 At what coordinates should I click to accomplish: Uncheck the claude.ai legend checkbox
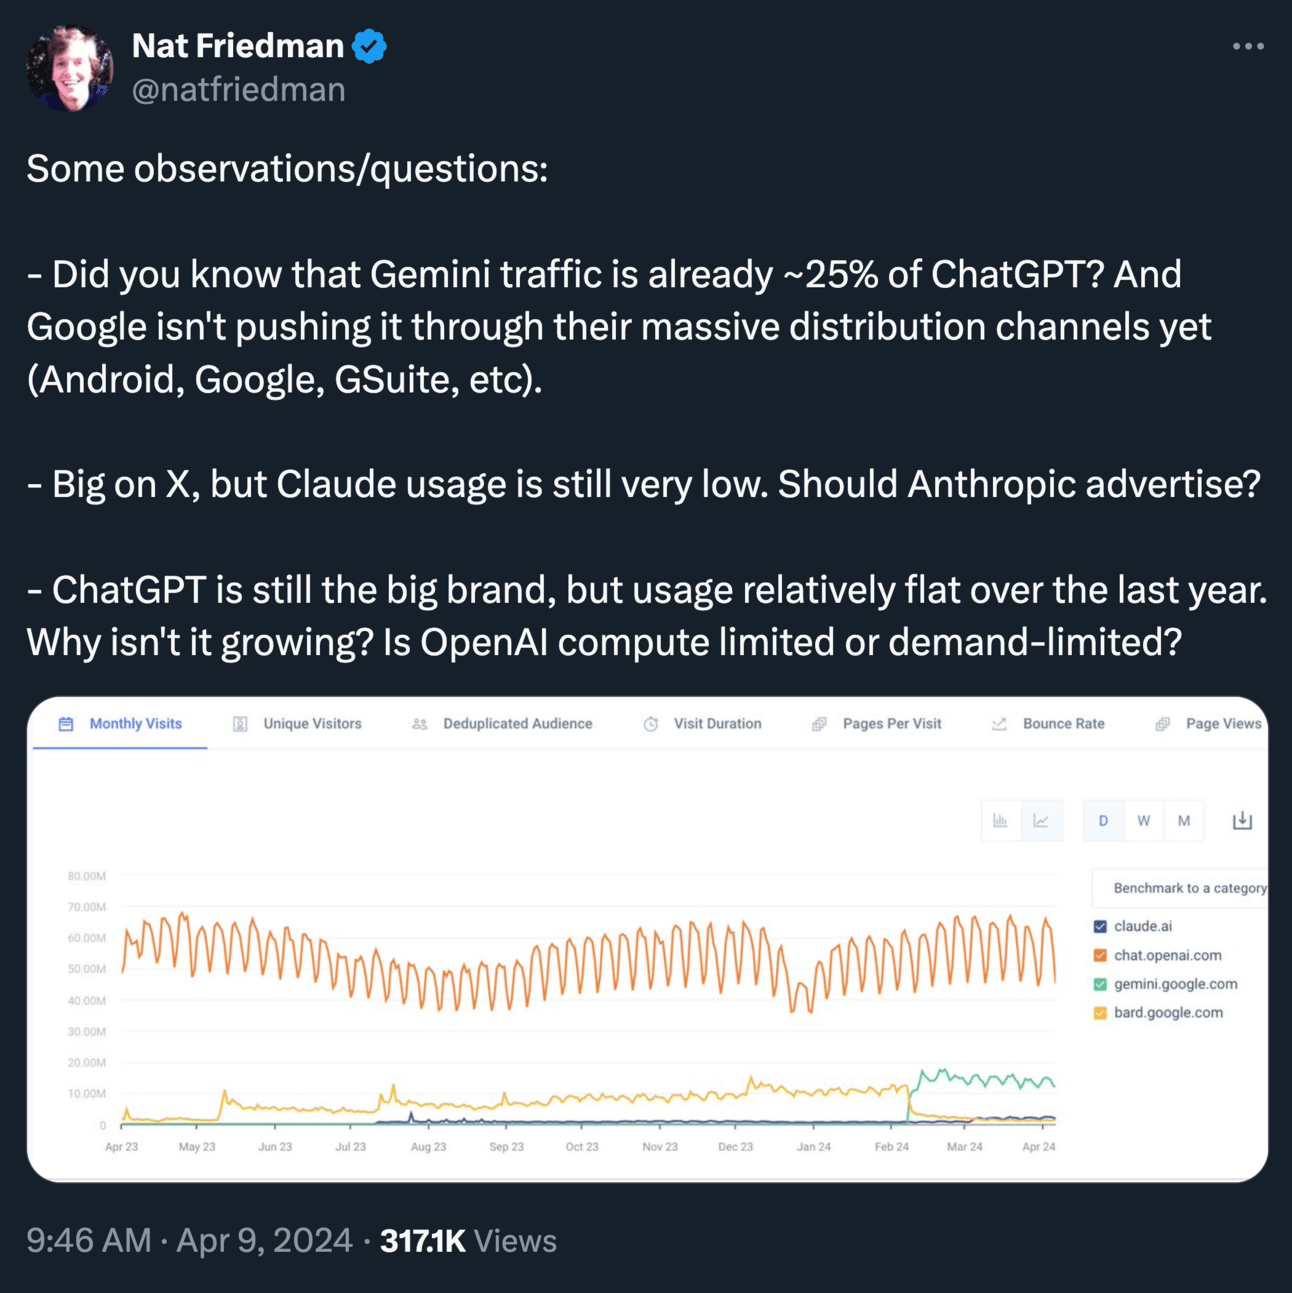(1100, 927)
